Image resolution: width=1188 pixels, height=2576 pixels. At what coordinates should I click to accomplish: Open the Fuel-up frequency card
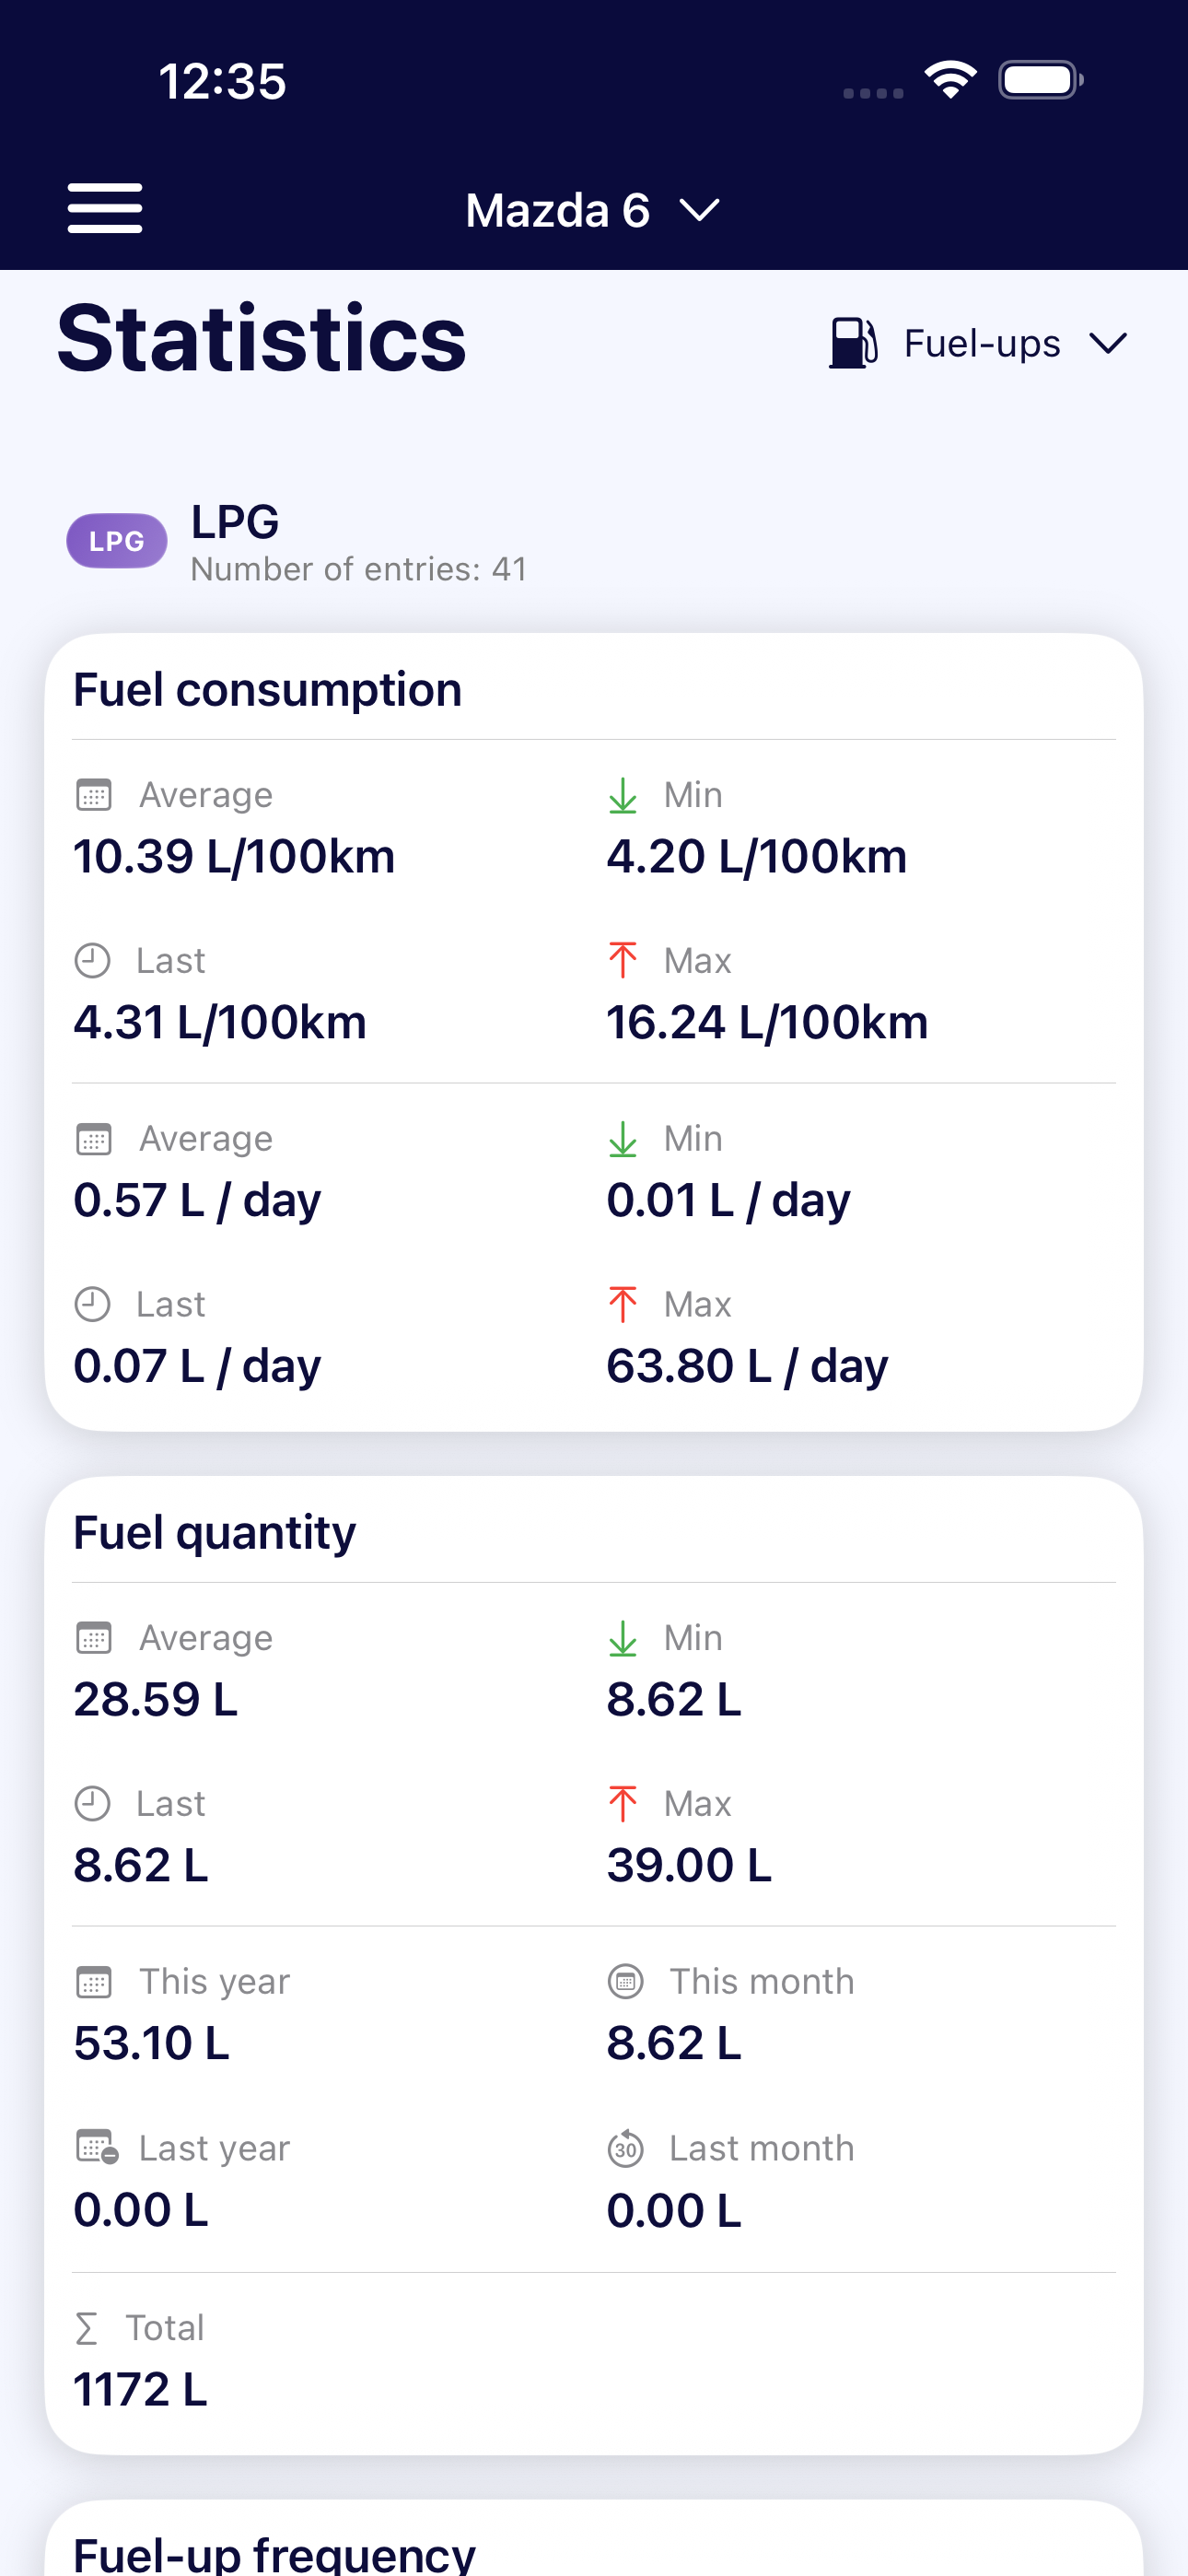275,2552
